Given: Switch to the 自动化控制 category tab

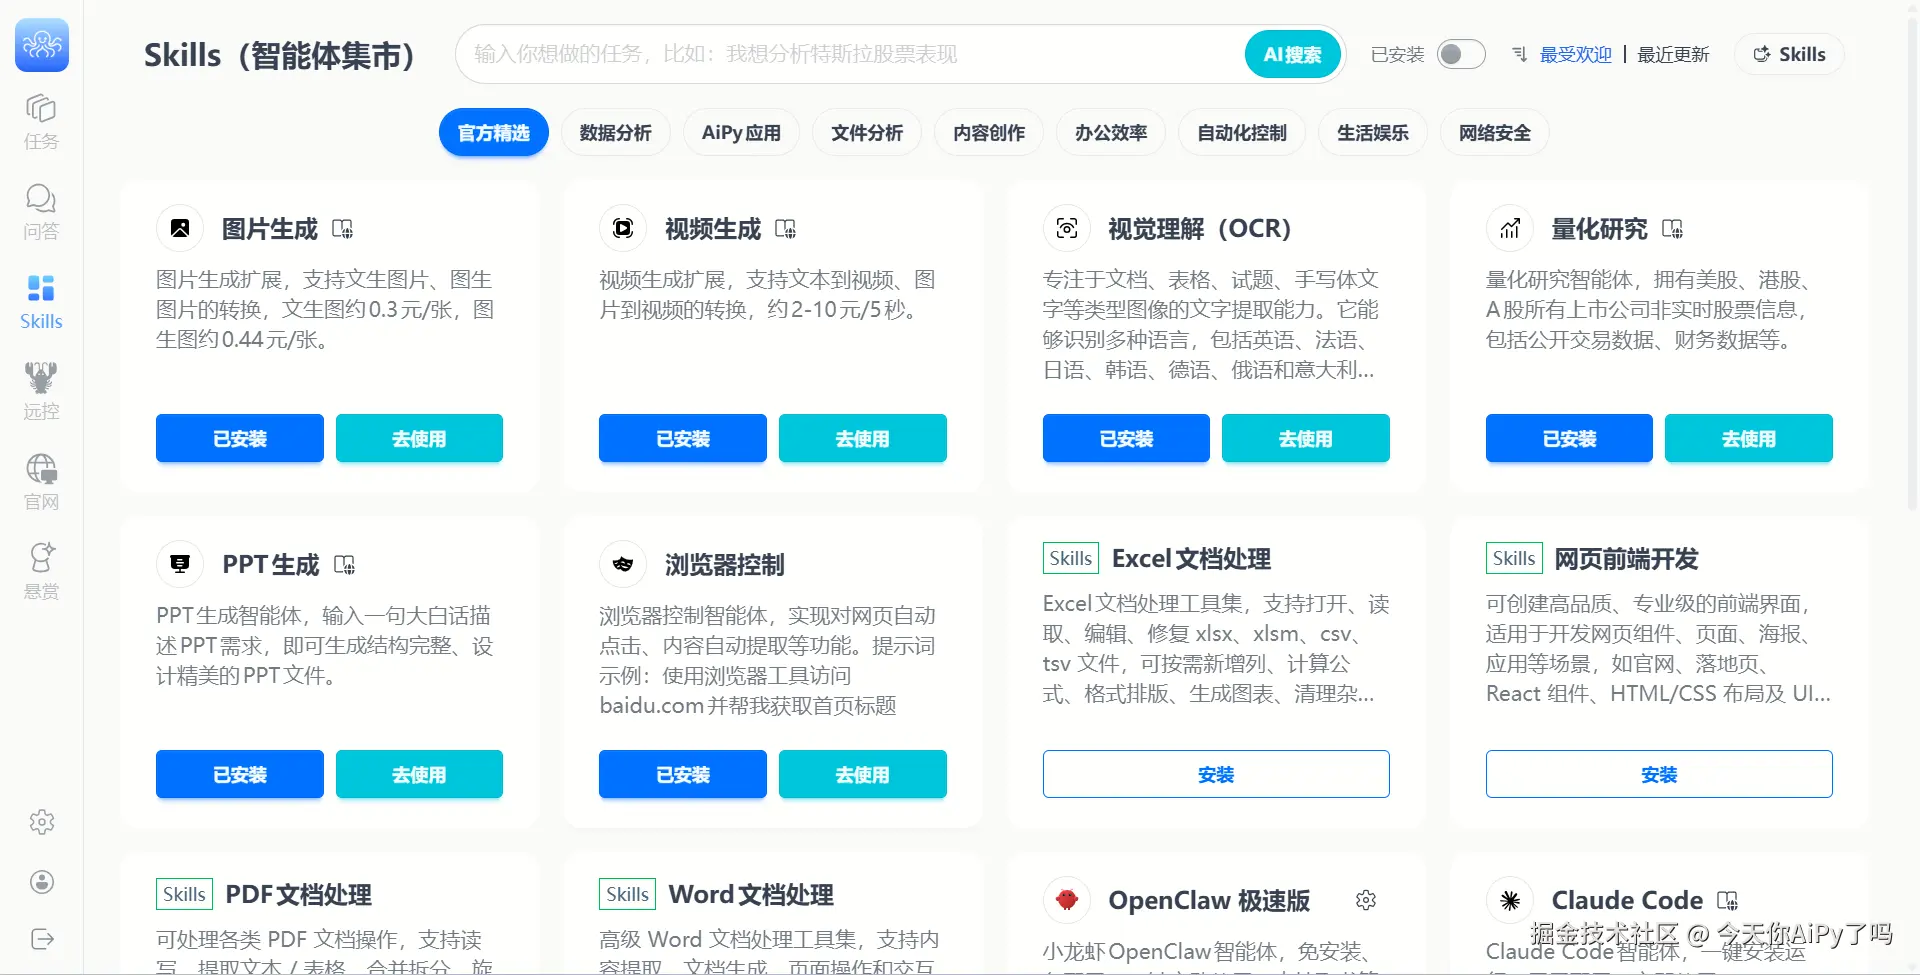Looking at the screenshot, I should point(1242,133).
